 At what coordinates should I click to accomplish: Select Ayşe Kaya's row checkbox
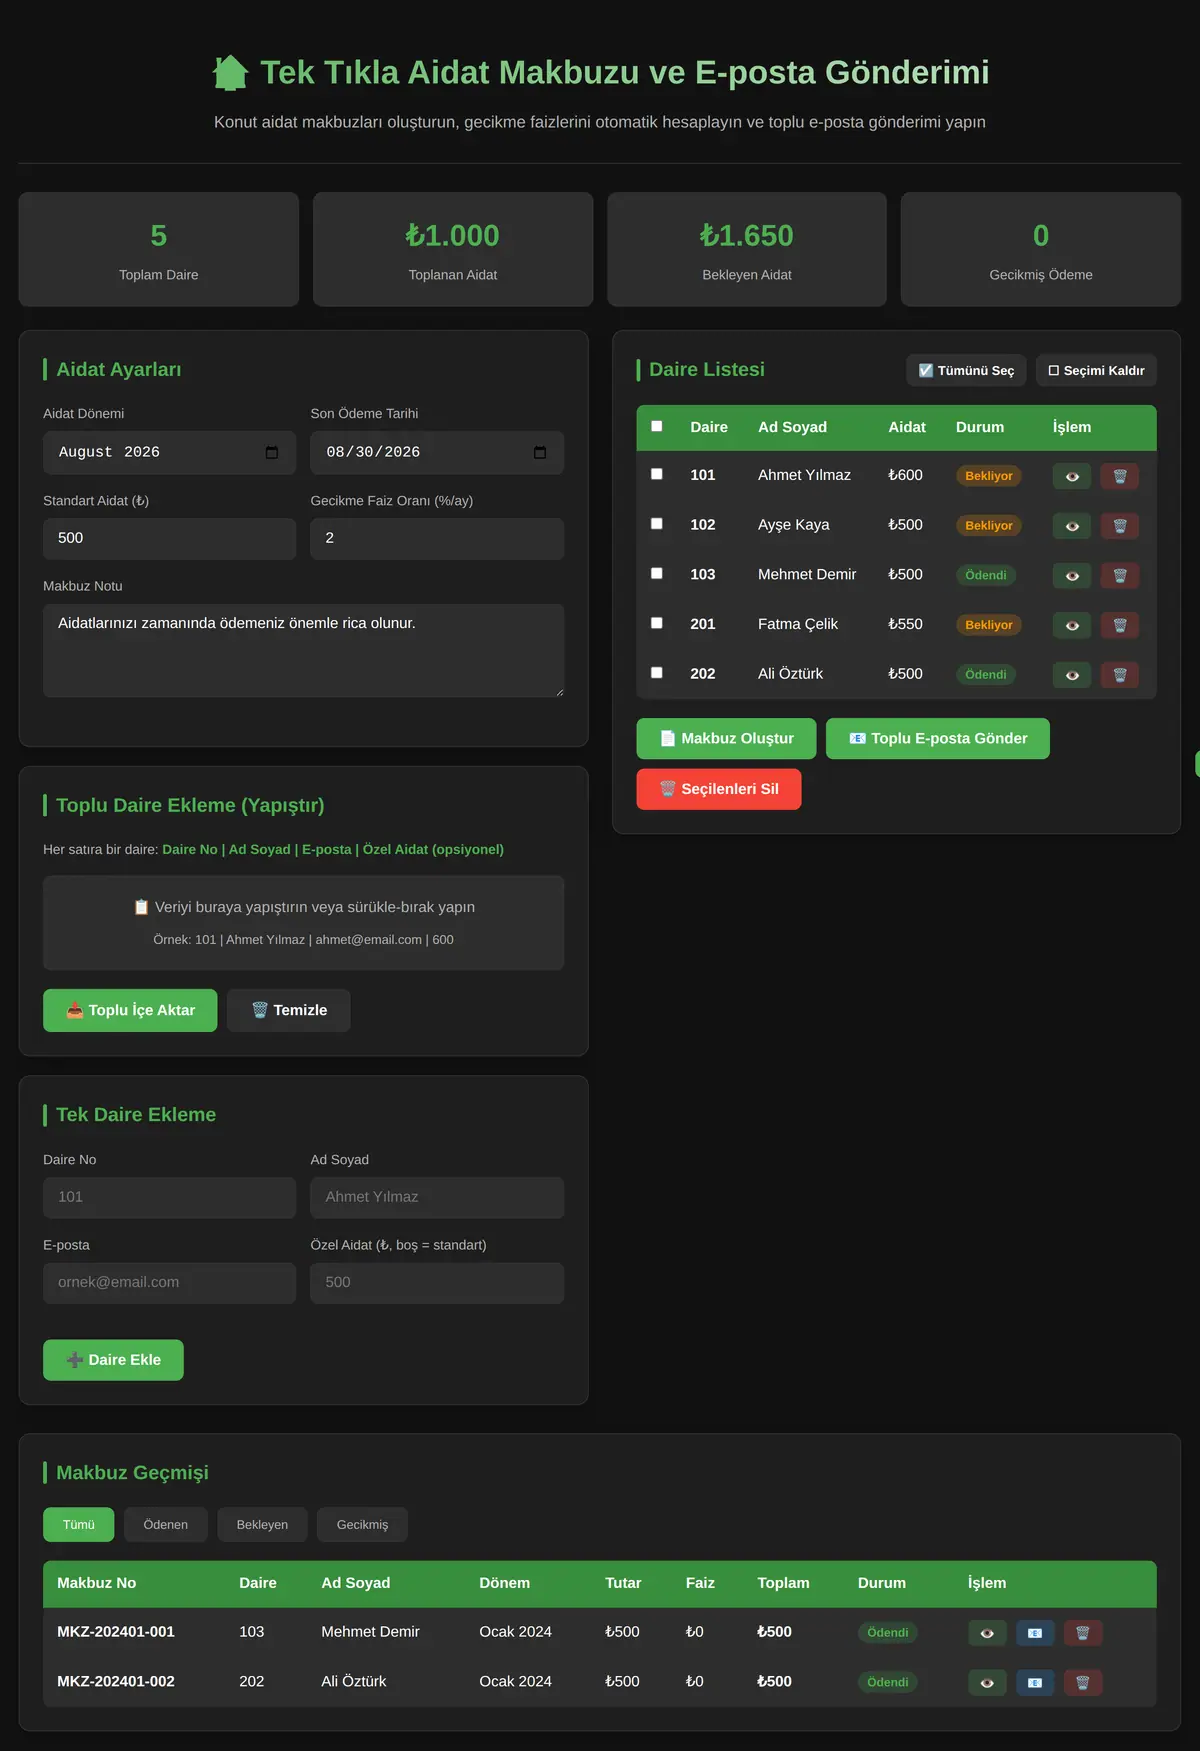[x=657, y=523]
